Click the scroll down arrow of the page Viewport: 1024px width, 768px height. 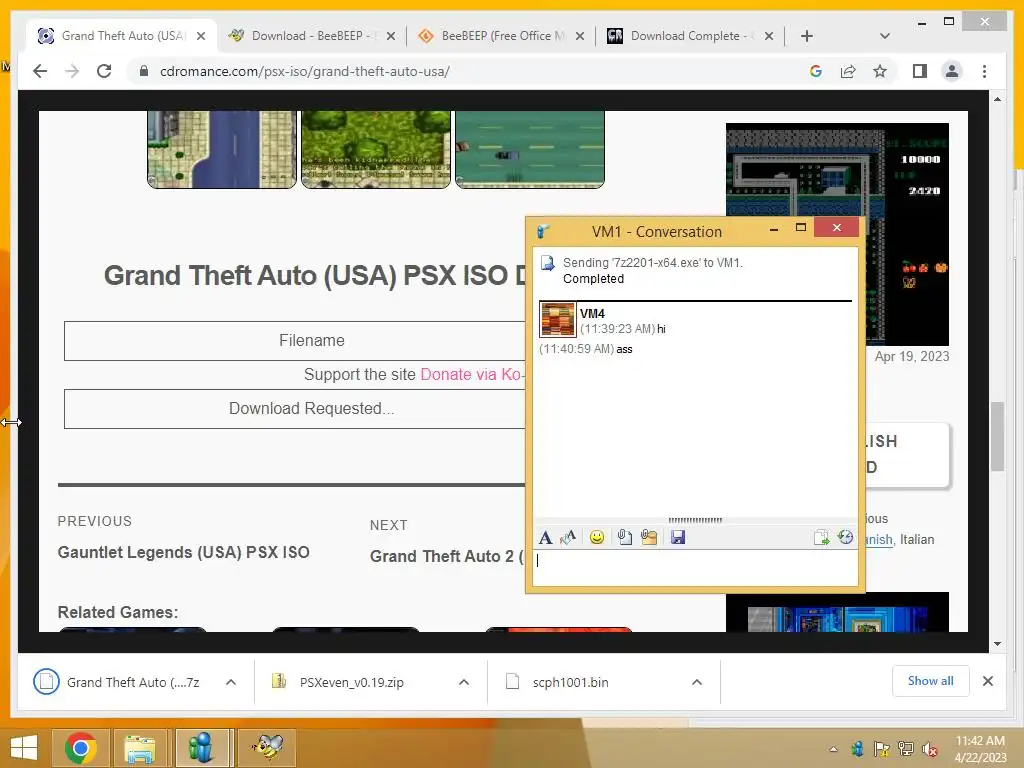997,644
